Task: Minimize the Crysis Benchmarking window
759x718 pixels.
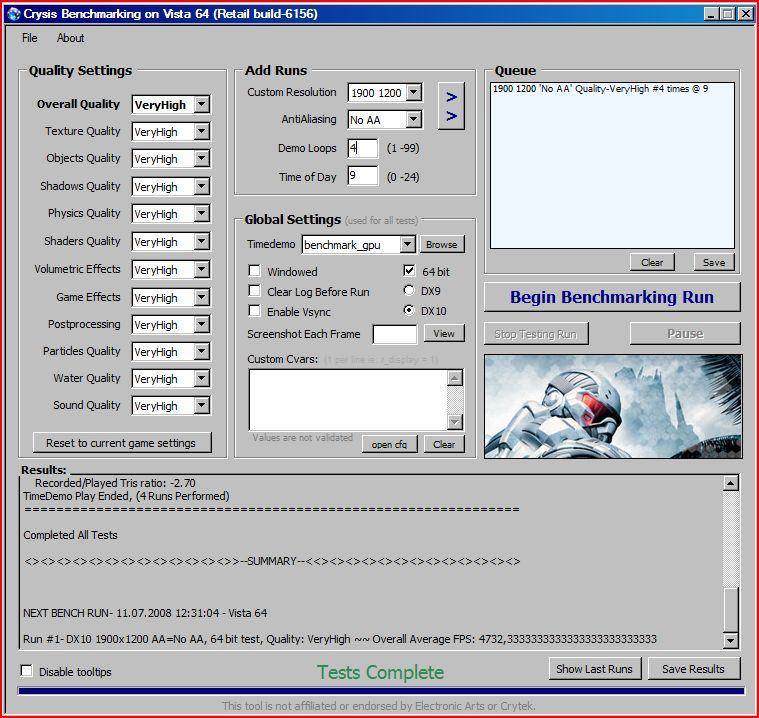Action: (x=711, y=14)
